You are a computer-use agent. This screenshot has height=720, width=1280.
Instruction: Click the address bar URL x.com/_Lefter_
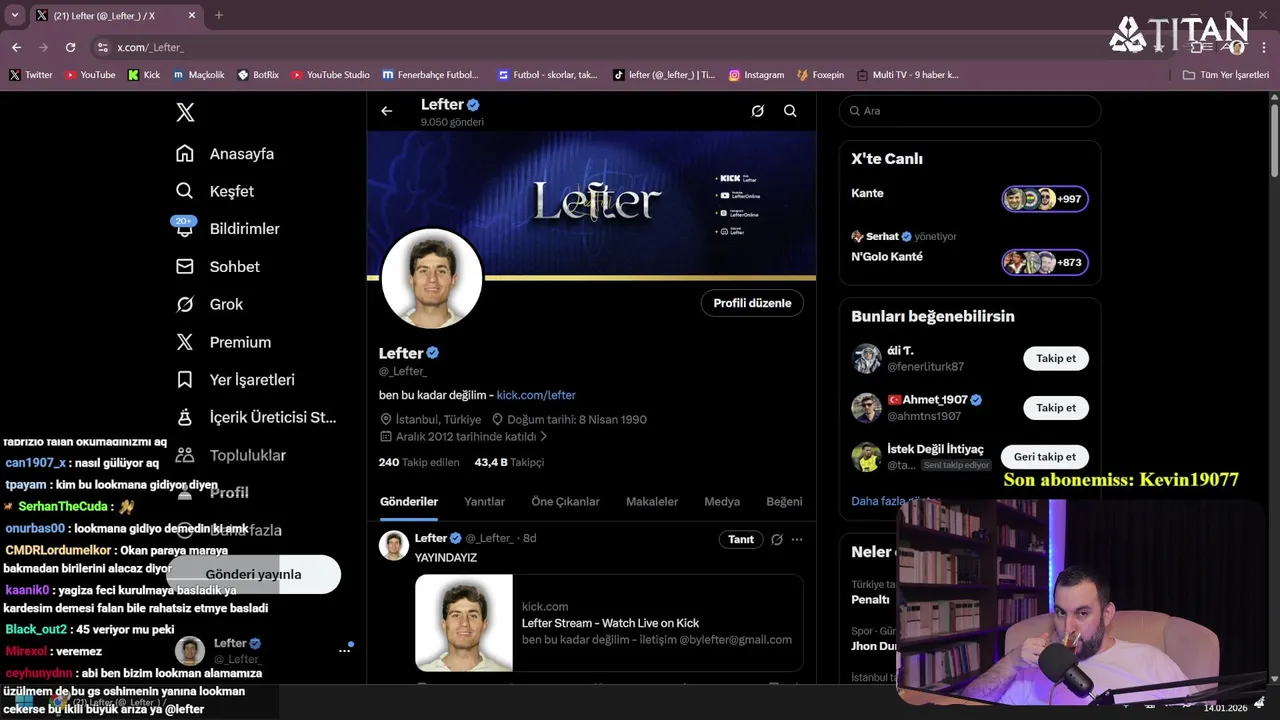click(150, 47)
